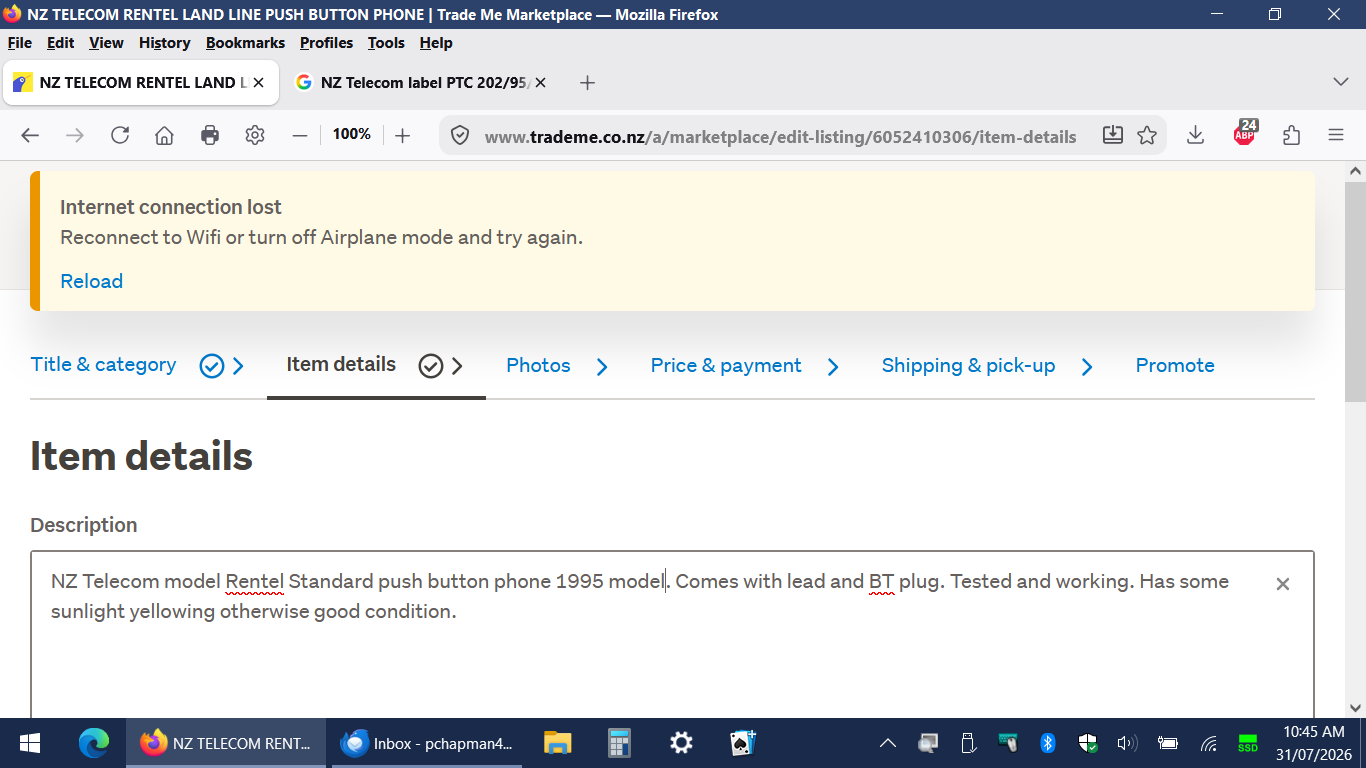Open the Windows Security tray icon
This screenshot has width=1366, height=768.
point(1088,743)
